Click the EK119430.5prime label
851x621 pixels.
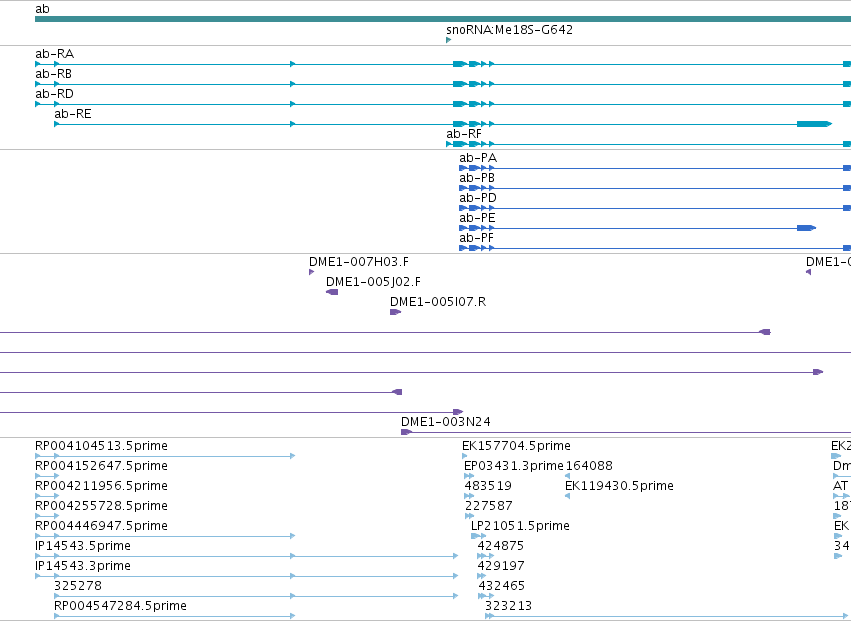619,486
